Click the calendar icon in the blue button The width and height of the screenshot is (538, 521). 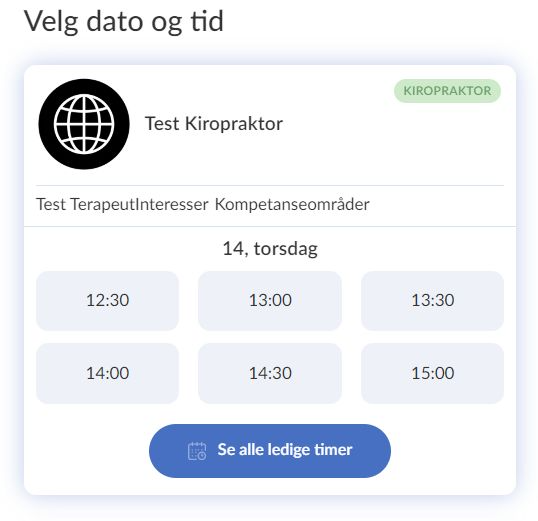pos(197,451)
